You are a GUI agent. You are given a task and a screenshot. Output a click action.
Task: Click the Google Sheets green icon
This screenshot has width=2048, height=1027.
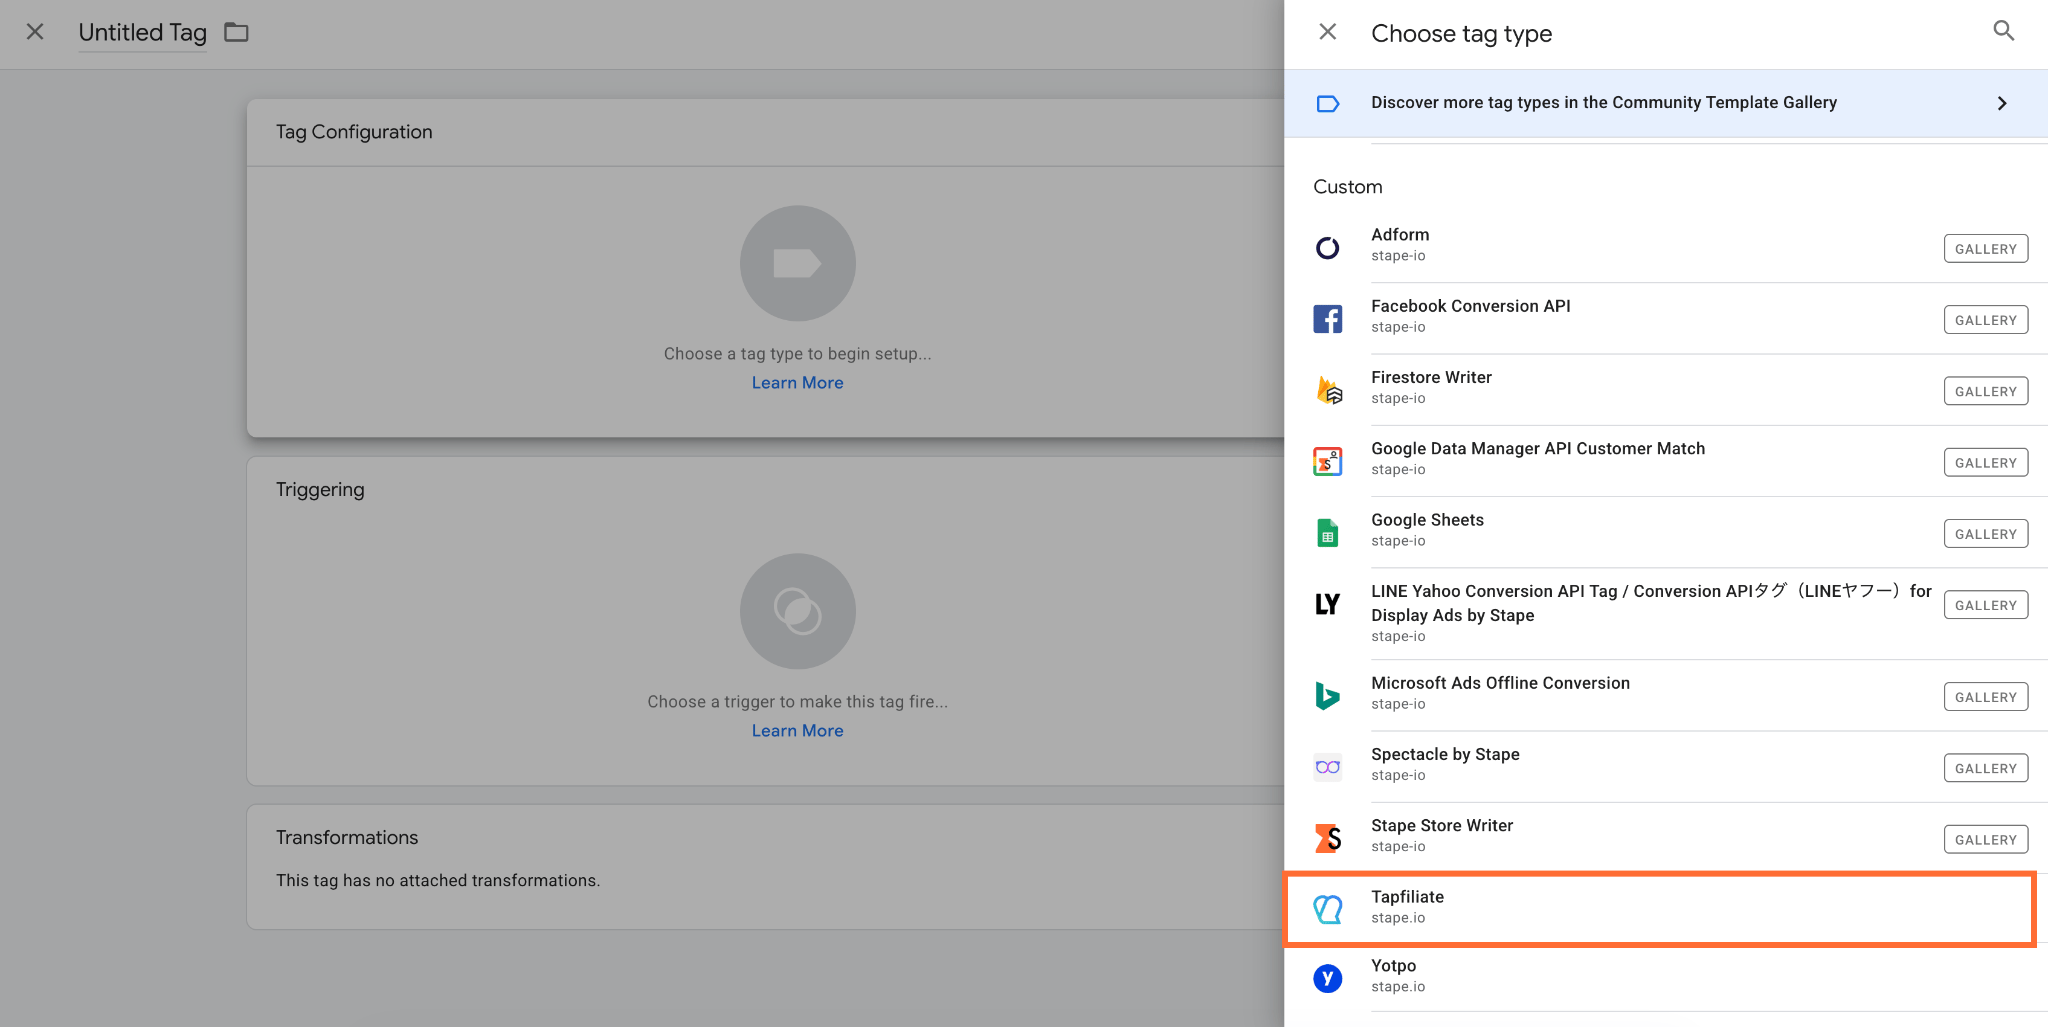1328,533
